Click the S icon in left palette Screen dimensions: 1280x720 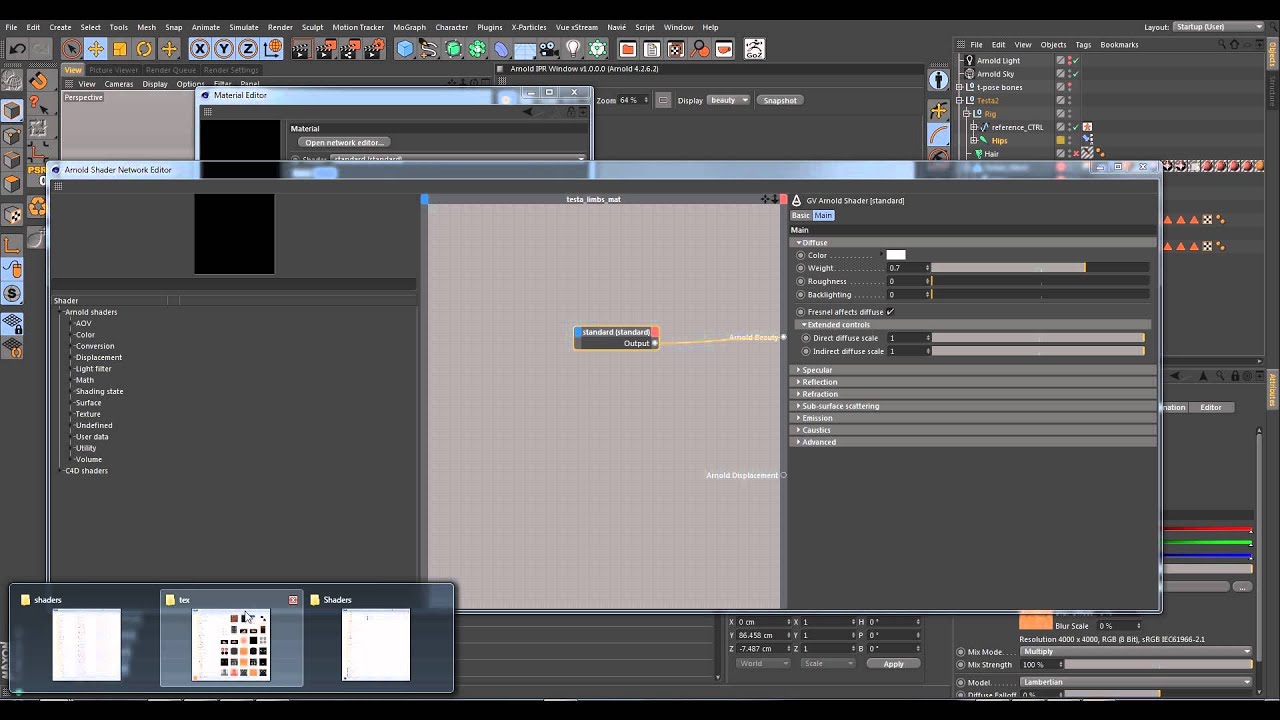click(12, 293)
